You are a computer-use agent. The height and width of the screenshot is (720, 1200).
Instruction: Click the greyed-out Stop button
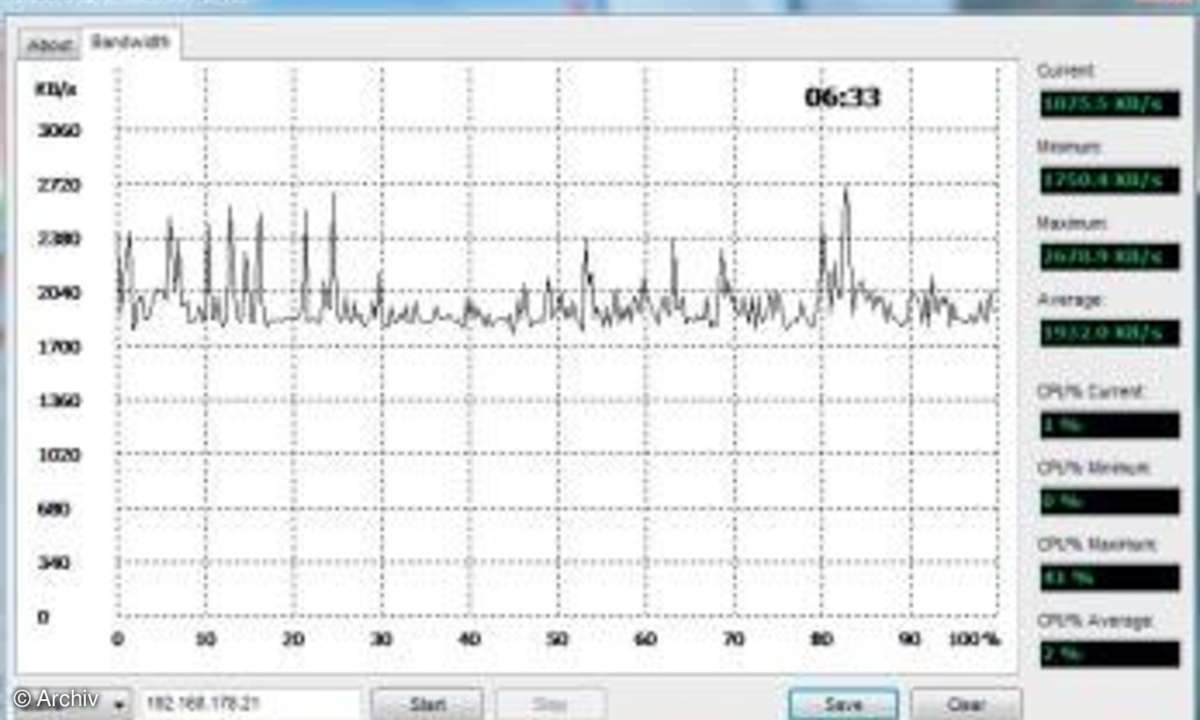550,703
